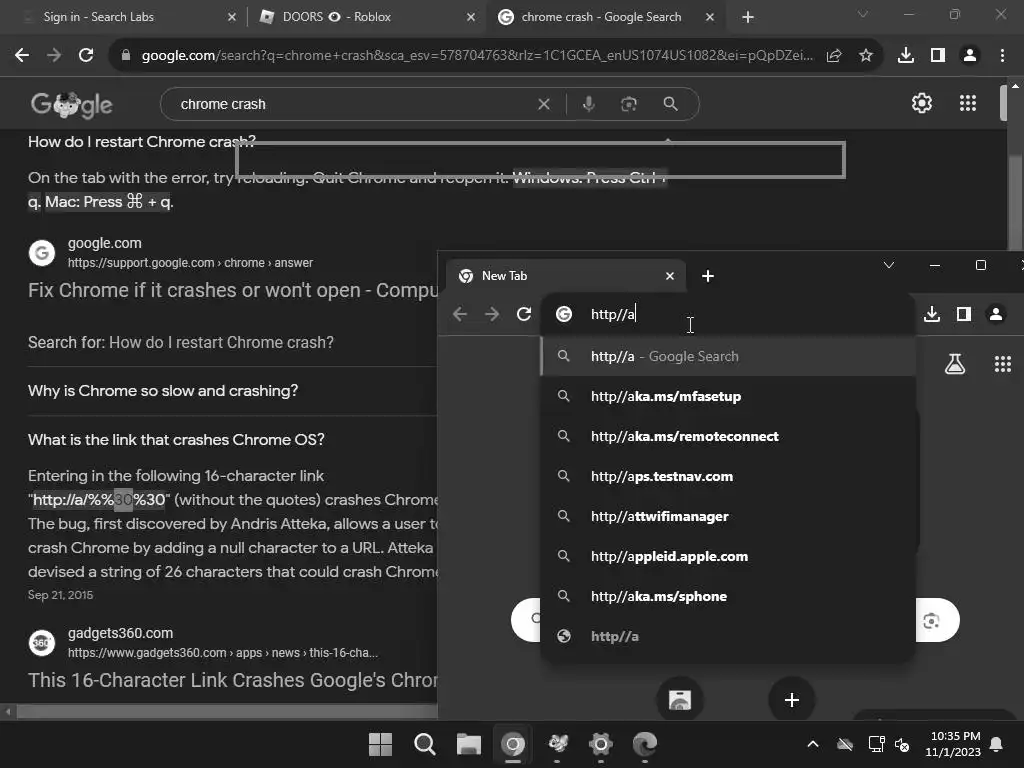This screenshot has height=768, width=1024.
Task: Reload the New Tab window
Action: point(524,314)
